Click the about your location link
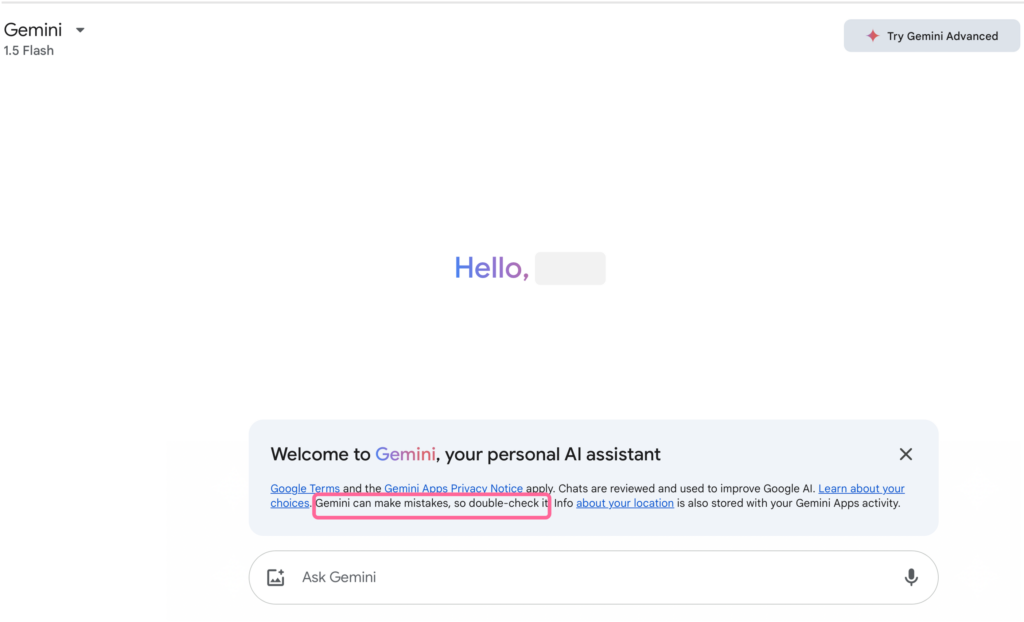The image size is (1024, 622). coord(624,503)
